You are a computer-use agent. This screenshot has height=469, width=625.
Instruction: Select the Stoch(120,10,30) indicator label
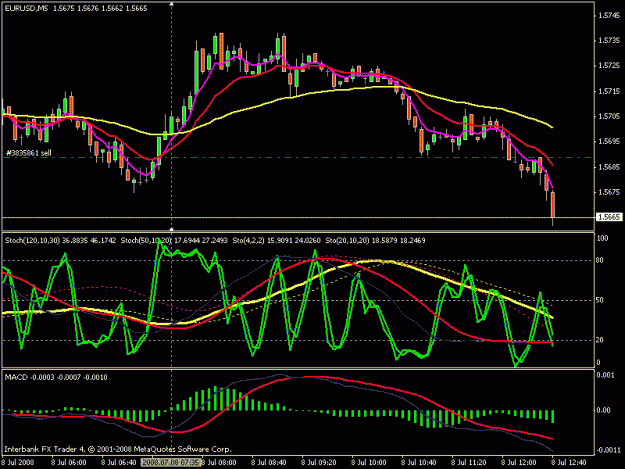(x=32, y=240)
